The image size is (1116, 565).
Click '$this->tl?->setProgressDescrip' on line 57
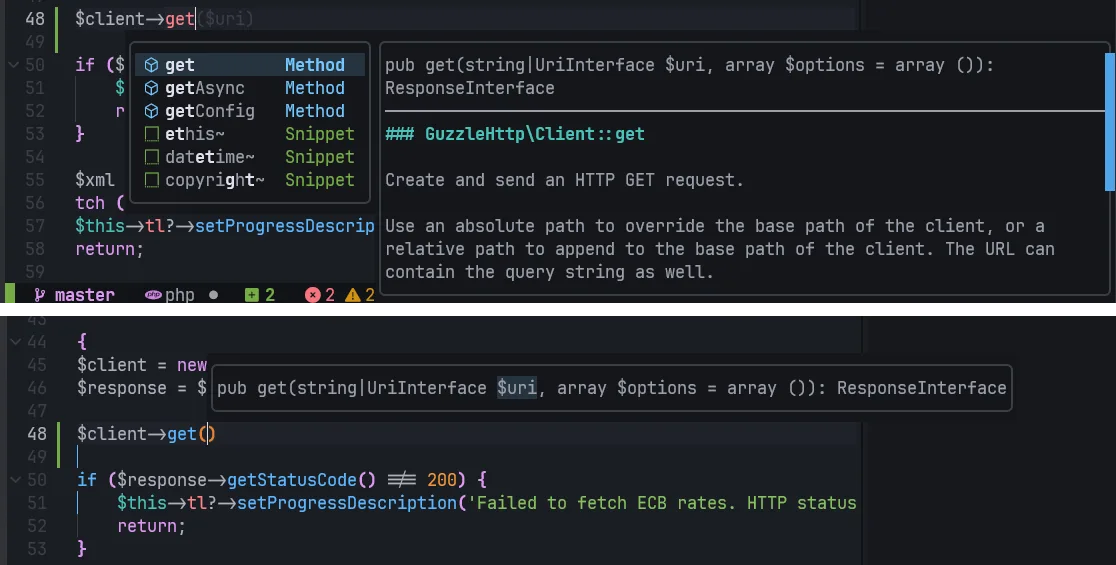tap(225, 226)
